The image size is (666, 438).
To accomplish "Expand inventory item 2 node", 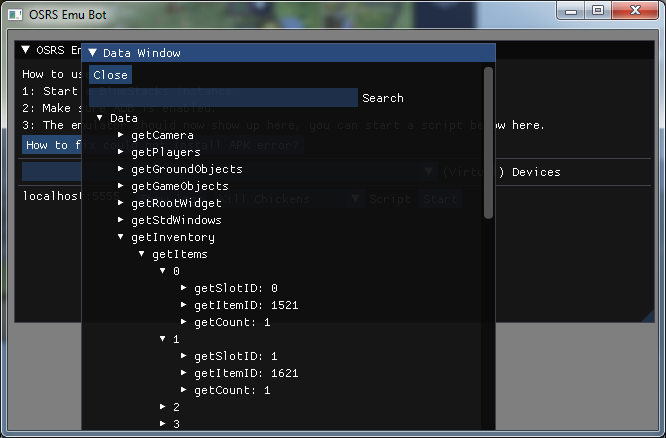I will [x=163, y=407].
